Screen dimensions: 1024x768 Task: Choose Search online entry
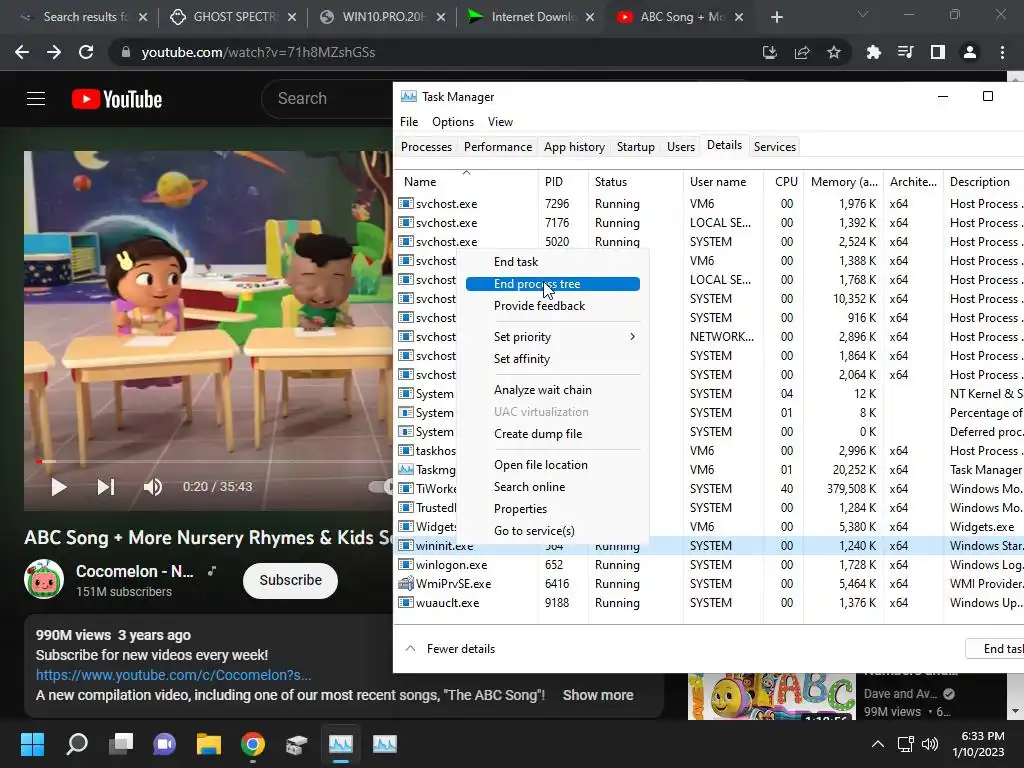[552, 487]
